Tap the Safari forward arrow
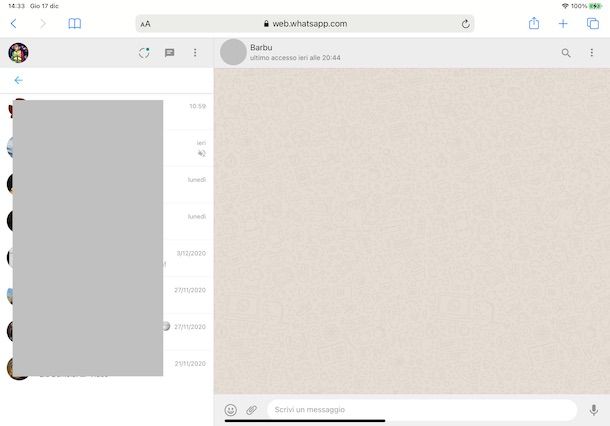 click(43, 24)
